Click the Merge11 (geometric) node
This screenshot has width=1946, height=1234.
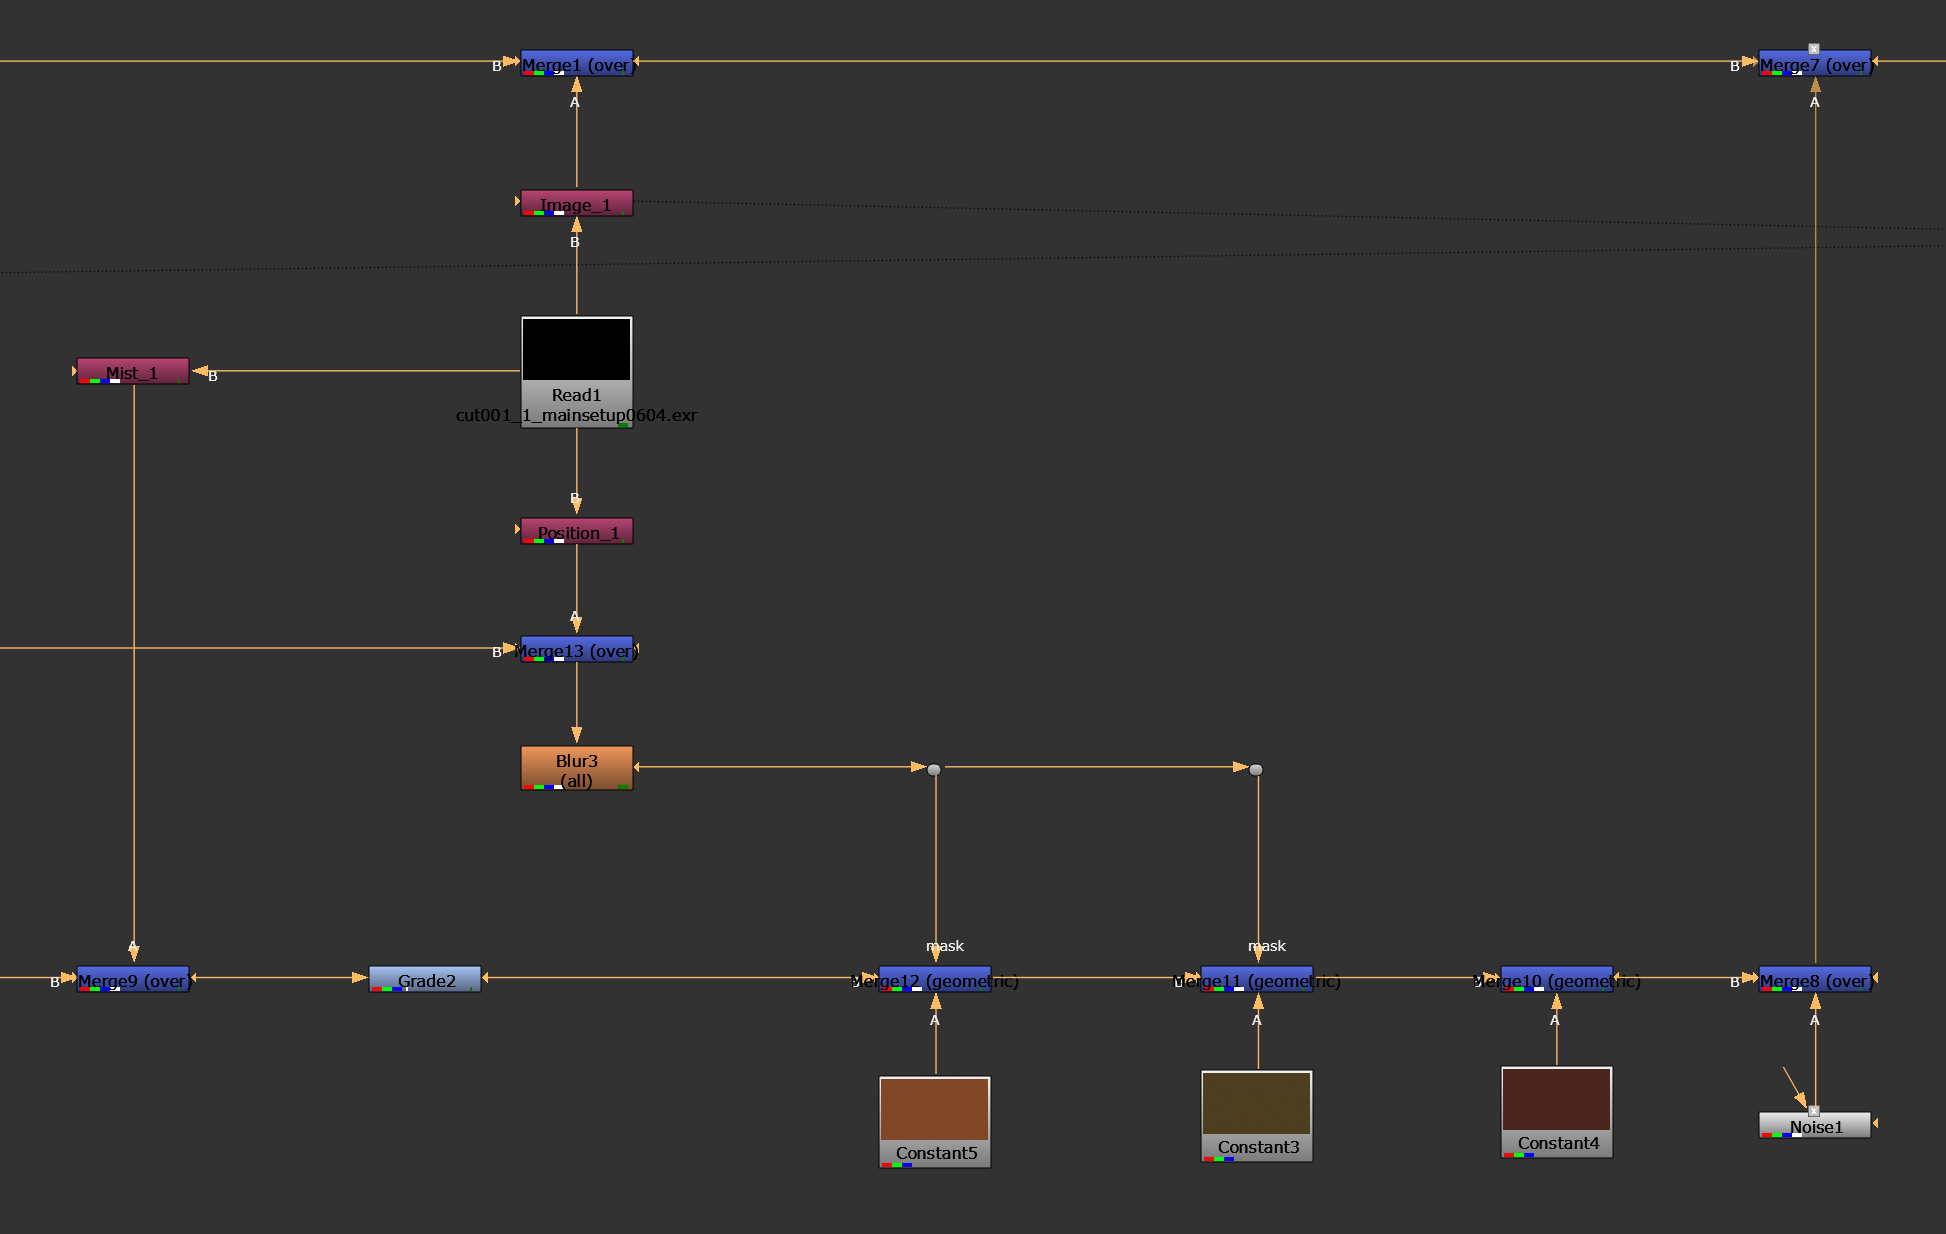point(1257,979)
